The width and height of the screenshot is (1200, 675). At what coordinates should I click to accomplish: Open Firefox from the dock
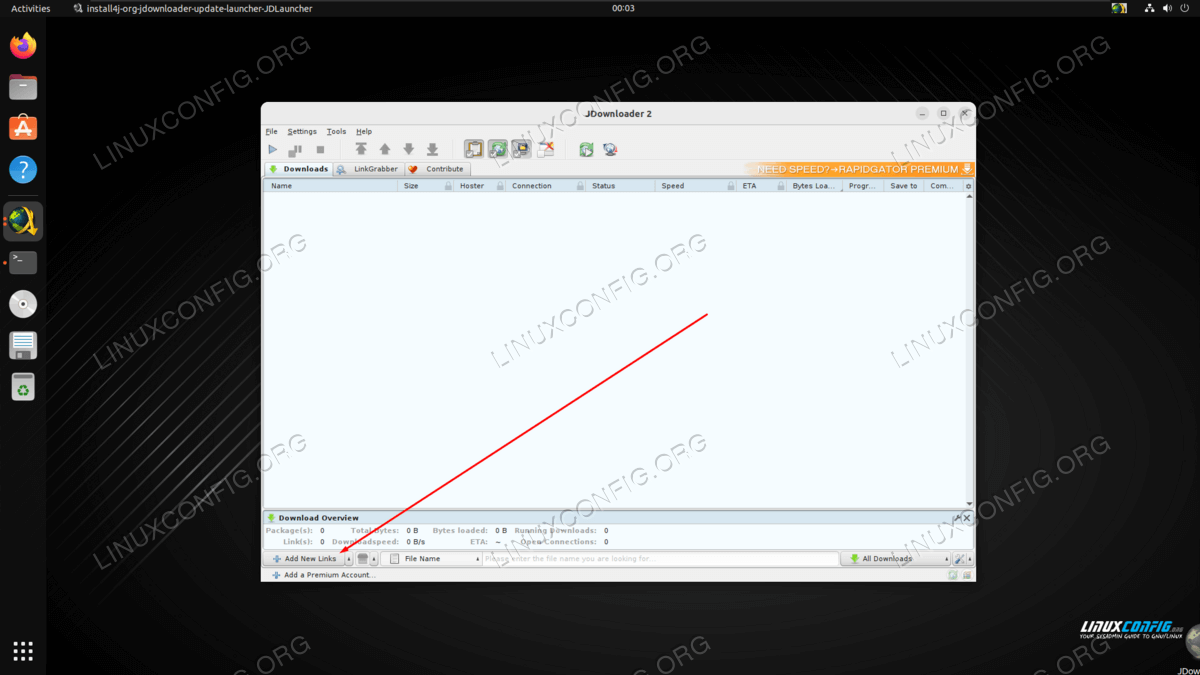click(23, 45)
